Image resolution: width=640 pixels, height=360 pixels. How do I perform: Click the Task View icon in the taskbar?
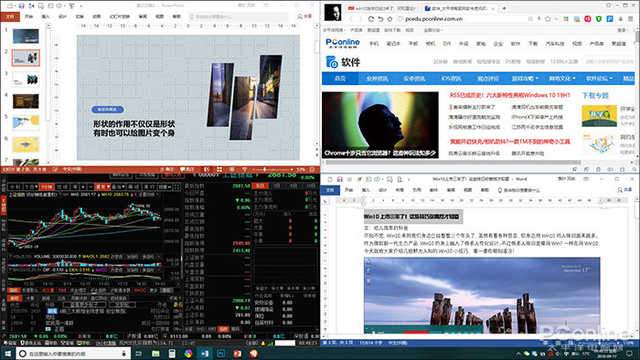click(x=138, y=353)
